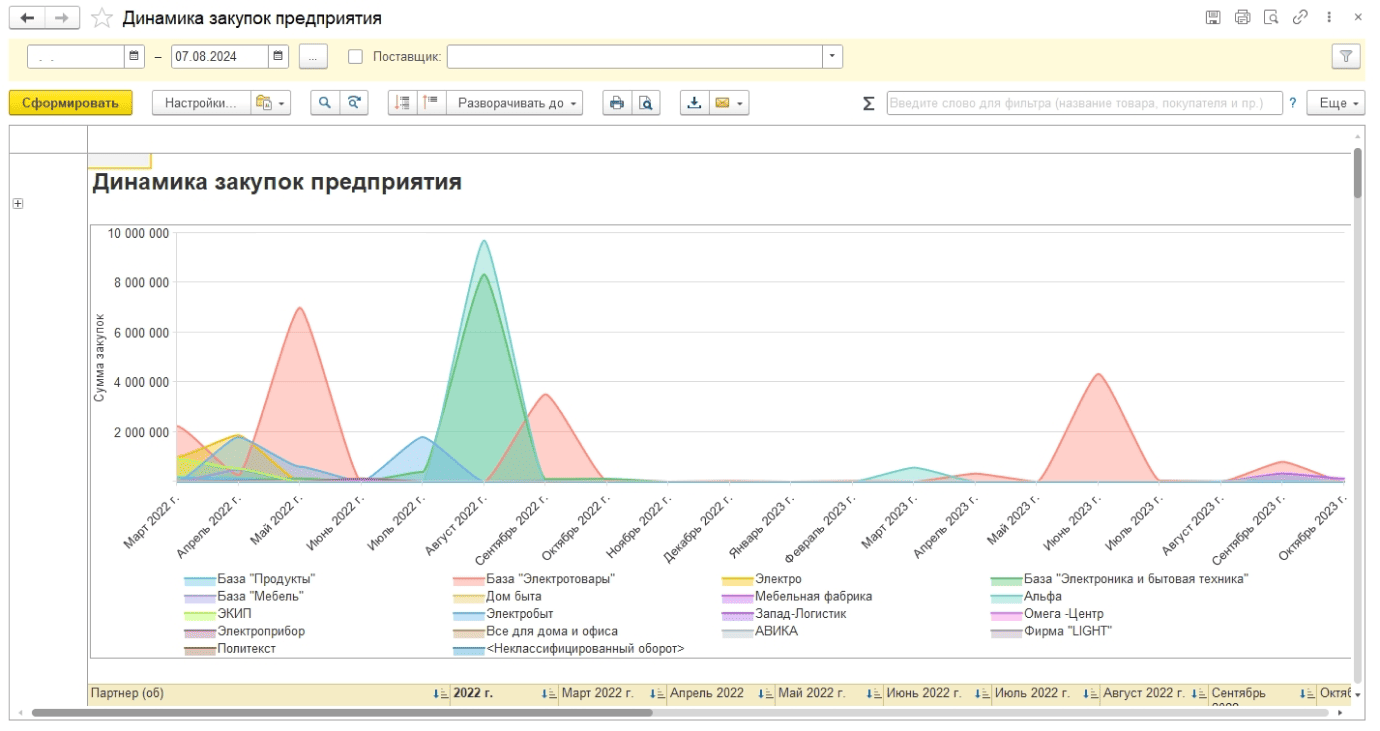The height and width of the screenshot is (731, 1380).
Task: Open the send by email envelope dropdown
Action: (x=729, y=103)
